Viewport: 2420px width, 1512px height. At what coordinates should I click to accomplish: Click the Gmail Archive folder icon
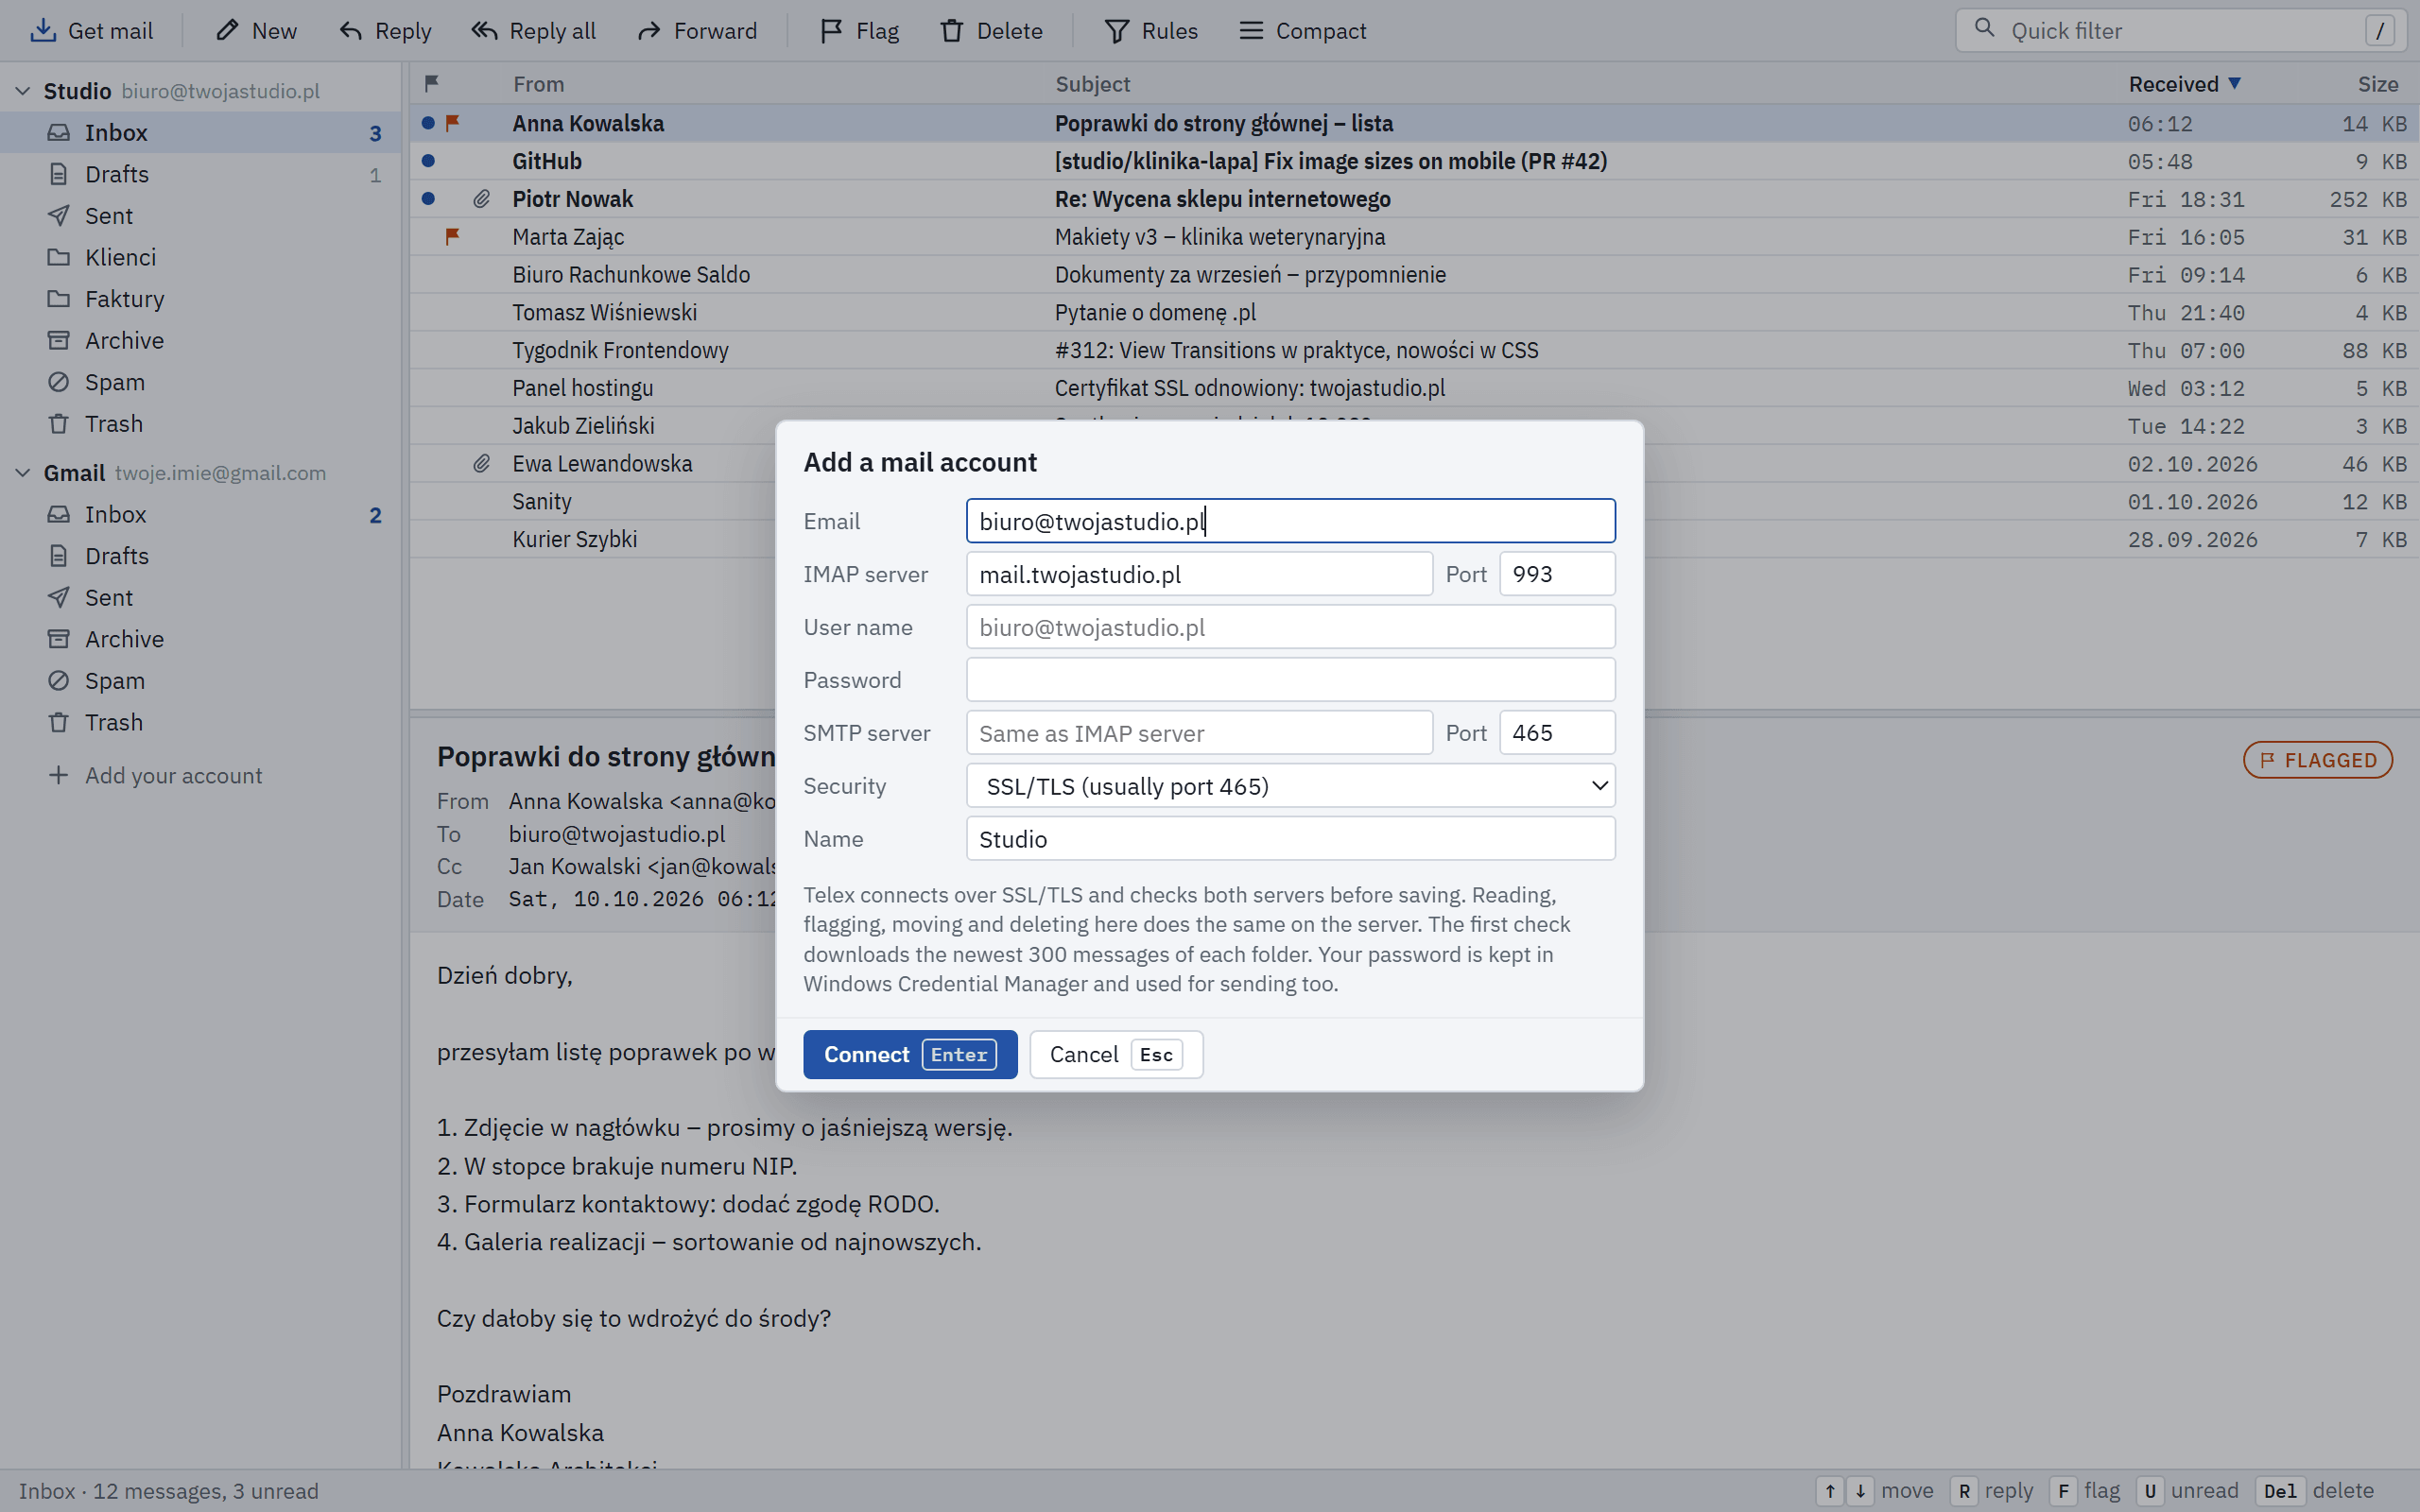[x=59, y=639]
